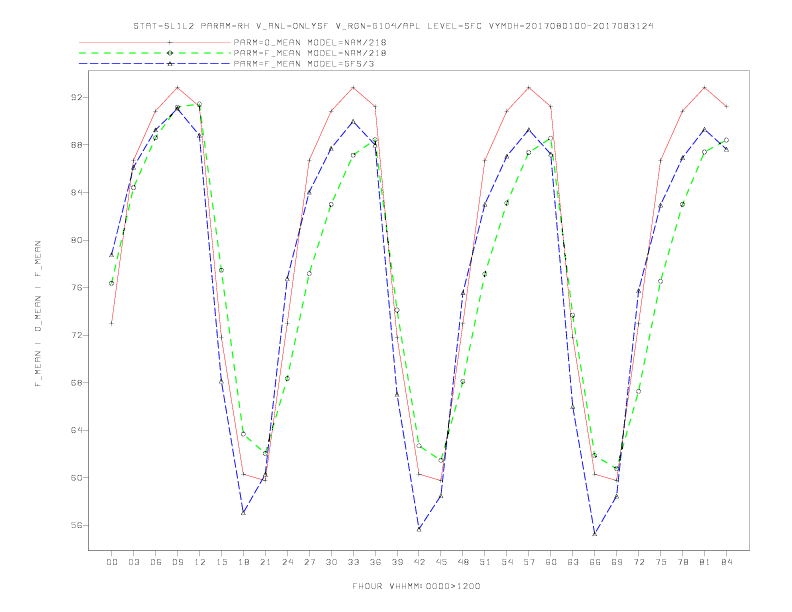Click x-axis forecast hour label 72
This screenshot has height=612, width=792.
pos(639,562)
